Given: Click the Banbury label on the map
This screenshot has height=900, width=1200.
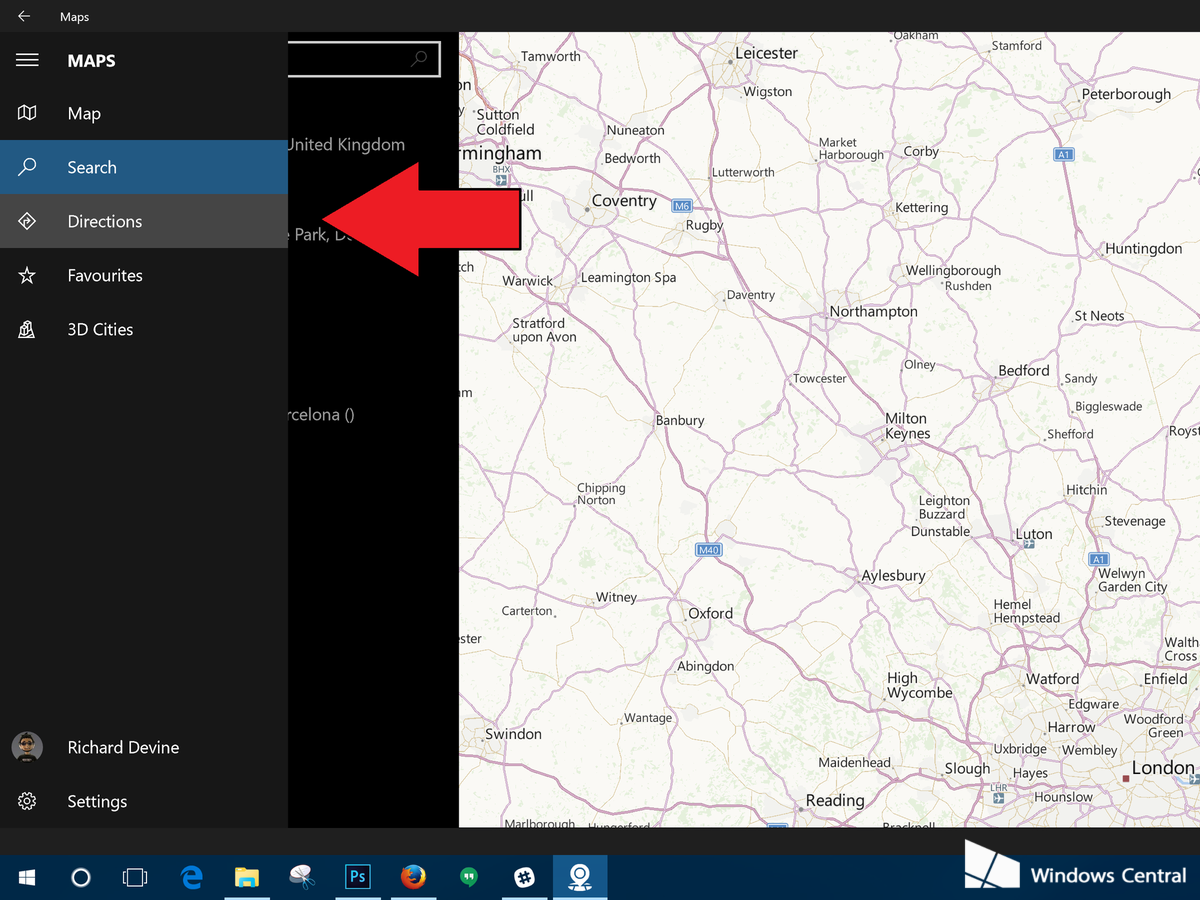Looking at the screenshot, I should coord(680,420).
